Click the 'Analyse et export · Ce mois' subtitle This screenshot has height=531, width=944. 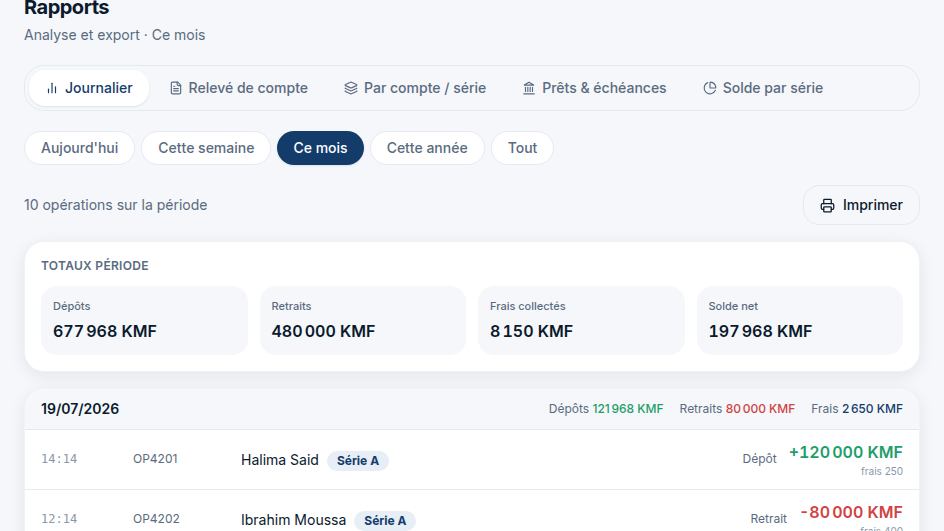pos(114,35)
